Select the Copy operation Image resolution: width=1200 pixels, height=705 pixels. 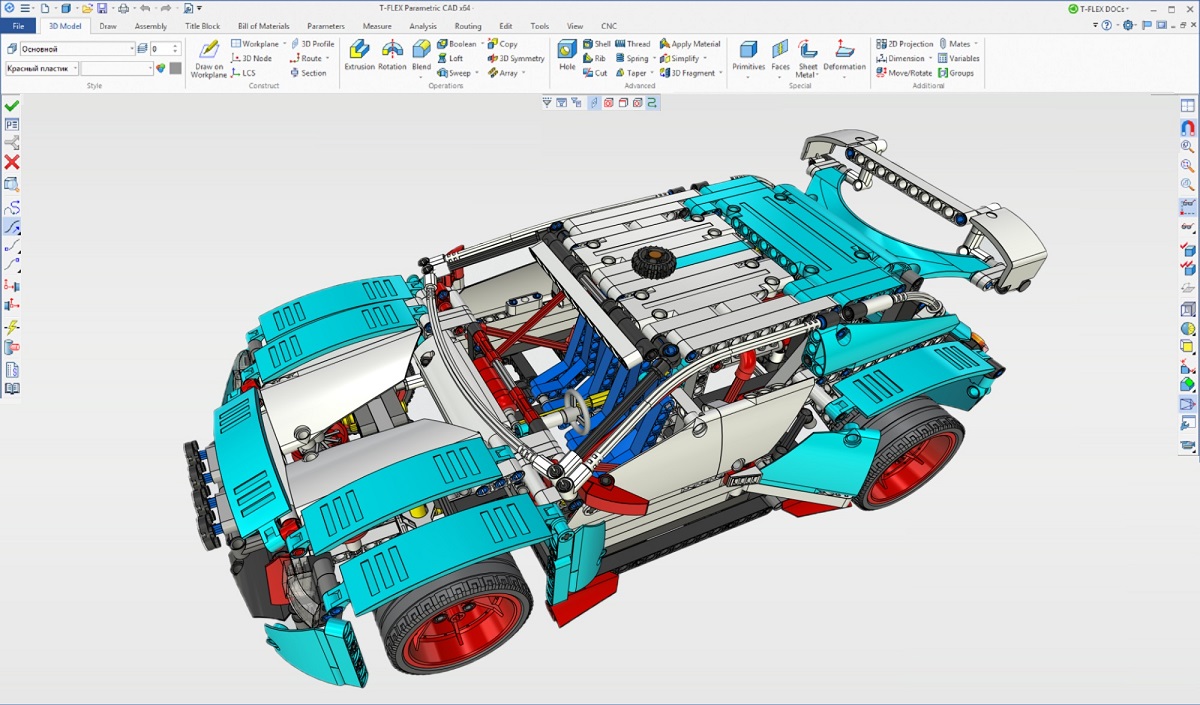tap(503, 44)
